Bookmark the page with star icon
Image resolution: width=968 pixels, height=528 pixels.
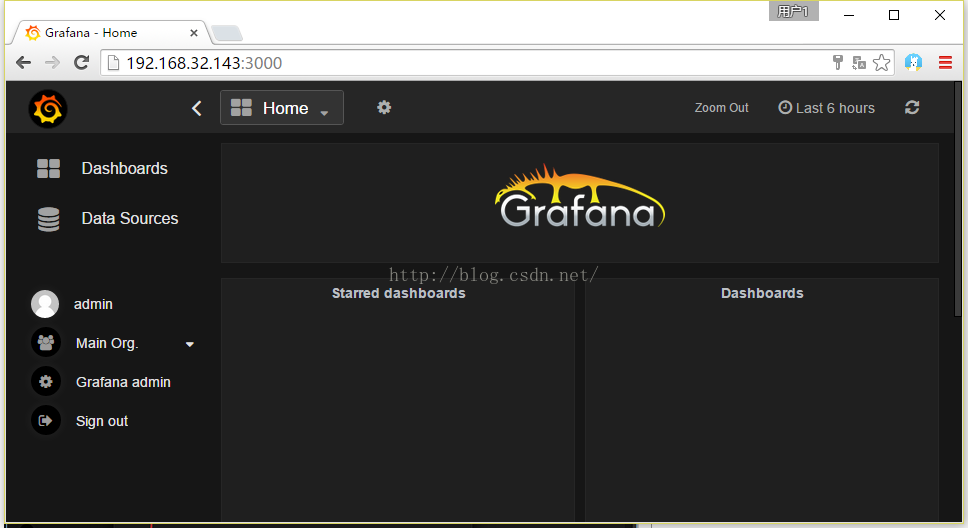coord(882,62)
